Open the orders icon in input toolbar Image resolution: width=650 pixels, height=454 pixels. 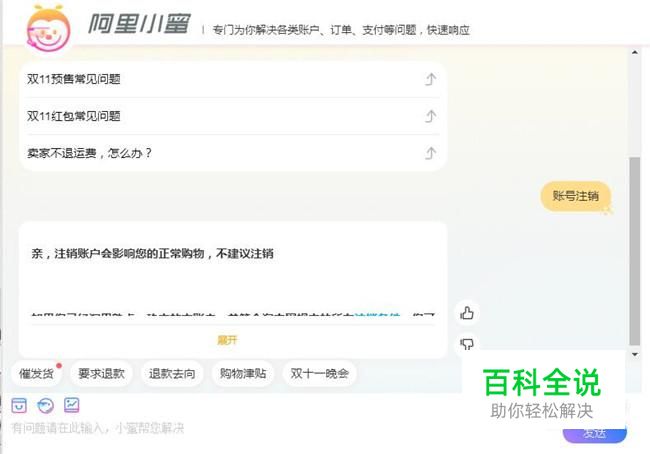coord(19,405)
